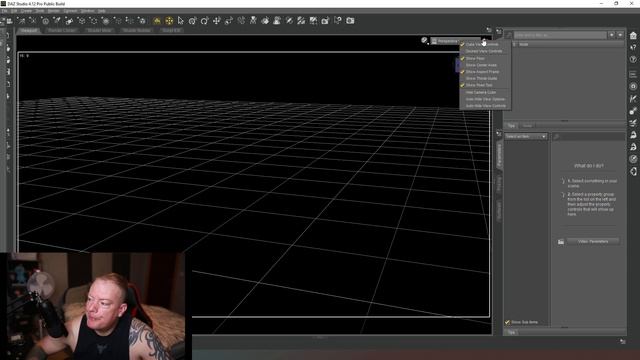Switch to the Viewport tab
Image resolution: width=640 pixels, height=360 pixels.
[x=29, y=31]
